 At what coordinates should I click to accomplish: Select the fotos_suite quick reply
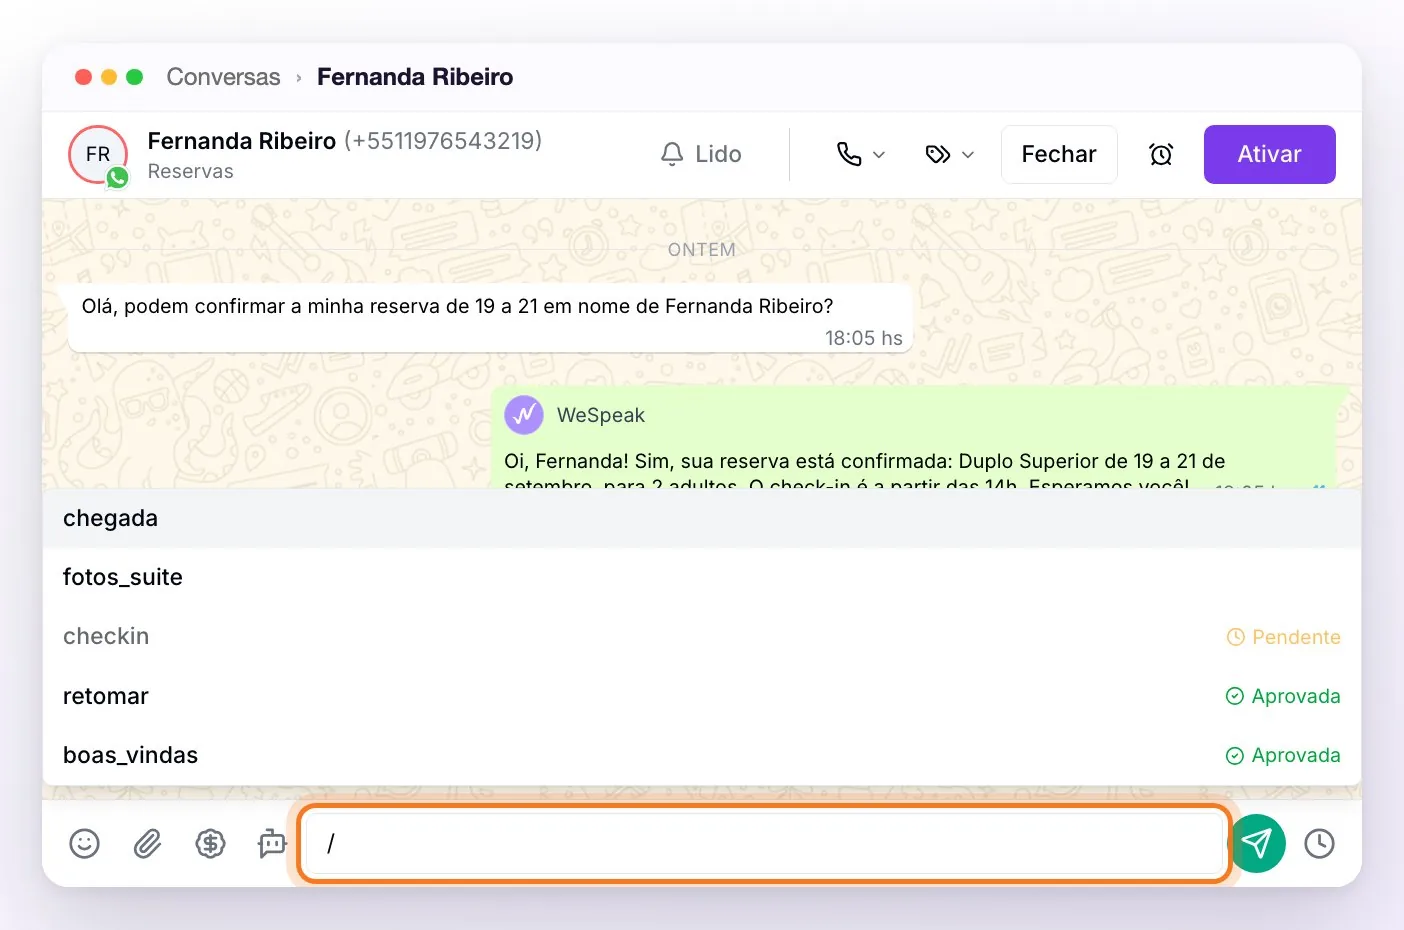point(701,577)
